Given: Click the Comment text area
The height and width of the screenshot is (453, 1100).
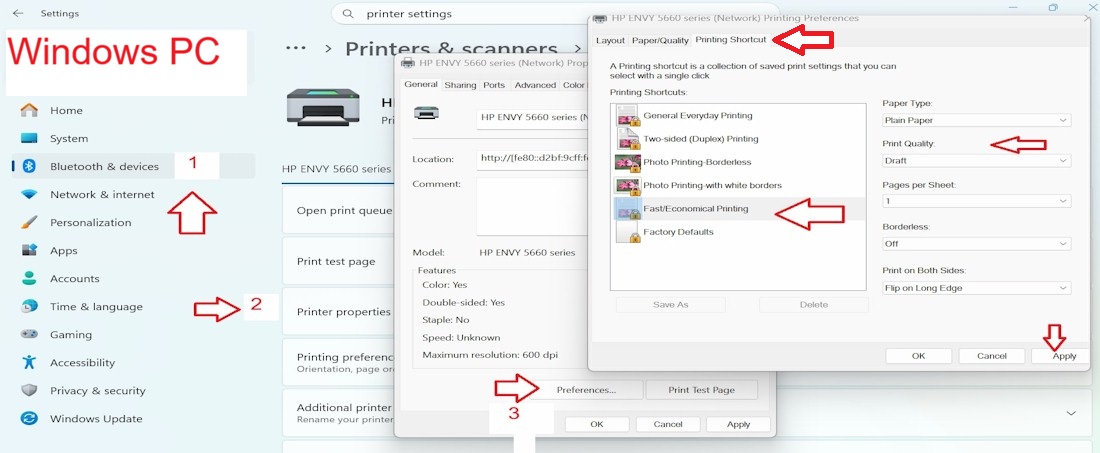Looking at the screenshot, I should click(x=532, y=207).
